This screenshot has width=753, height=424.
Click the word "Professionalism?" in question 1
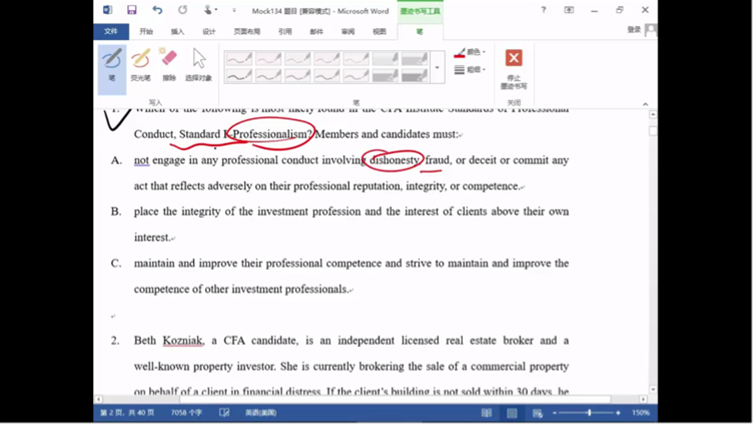(x=272, y=134)
